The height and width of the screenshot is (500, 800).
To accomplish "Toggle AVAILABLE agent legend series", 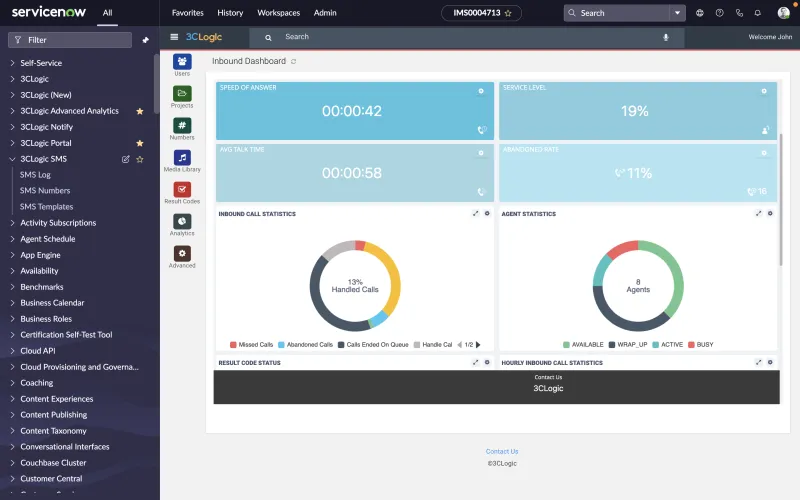I will [x=583, y=345].
